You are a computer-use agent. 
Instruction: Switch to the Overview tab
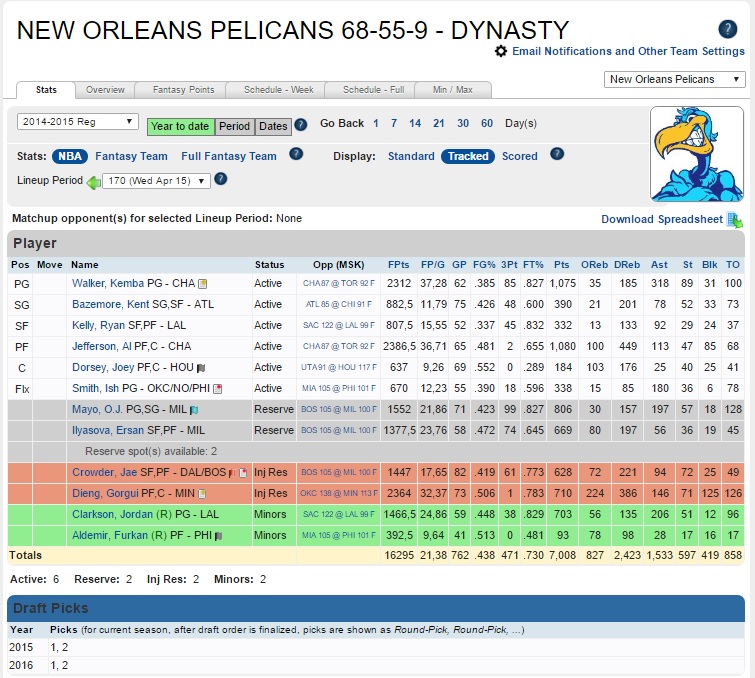[x=105, y=90]
